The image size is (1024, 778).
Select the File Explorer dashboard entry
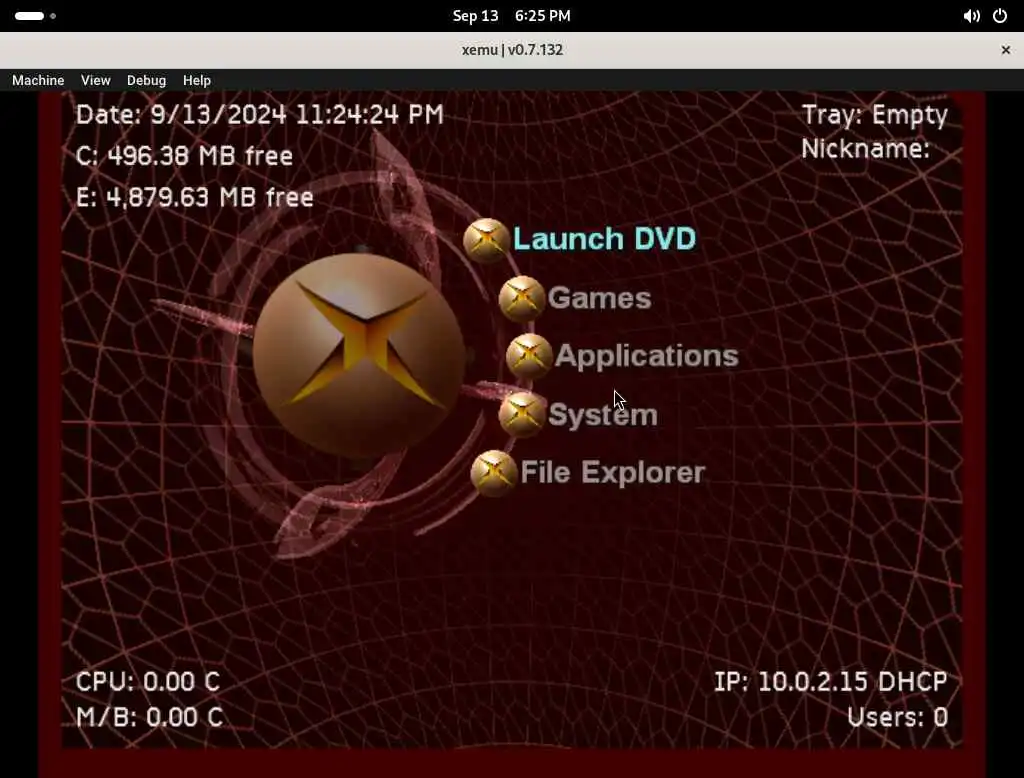pos(613,472)
